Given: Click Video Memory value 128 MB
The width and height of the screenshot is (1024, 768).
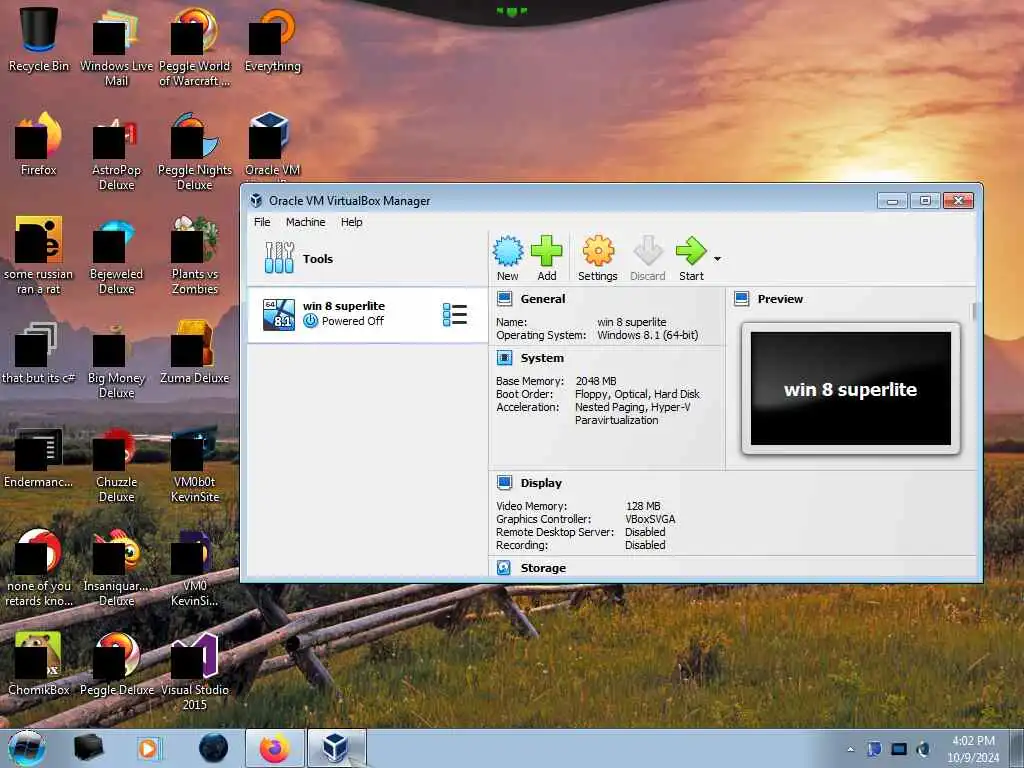Looking at the screenshot, I should pyautogui.click(x=643, y=506).
